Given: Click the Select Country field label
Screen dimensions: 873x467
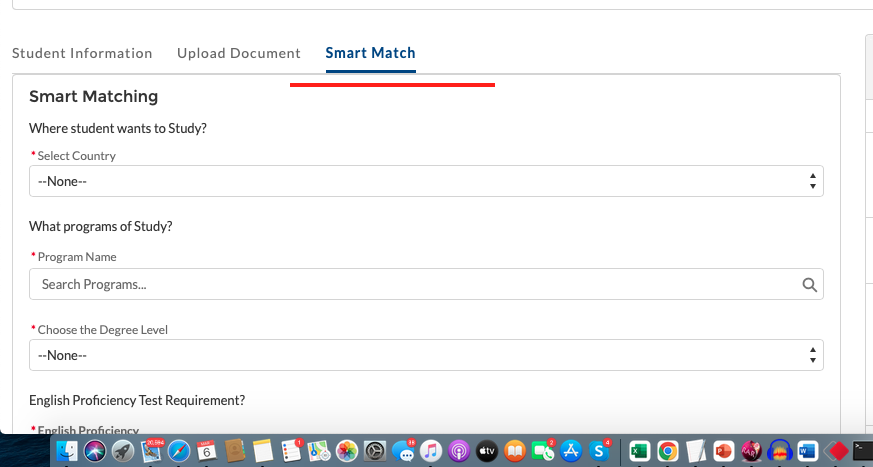Looking at the screenshot, I should click(x=76, y=156).
